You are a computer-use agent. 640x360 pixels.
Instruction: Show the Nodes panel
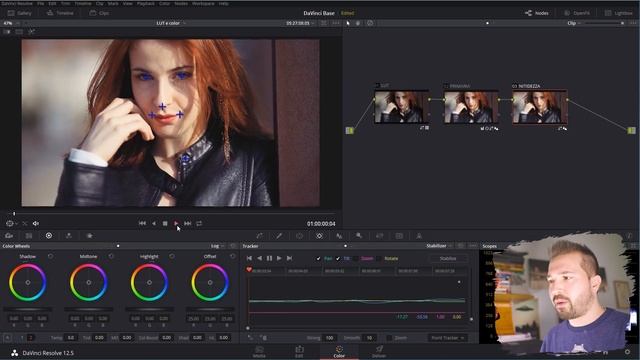pyautogui.click(x=537, y=13)
